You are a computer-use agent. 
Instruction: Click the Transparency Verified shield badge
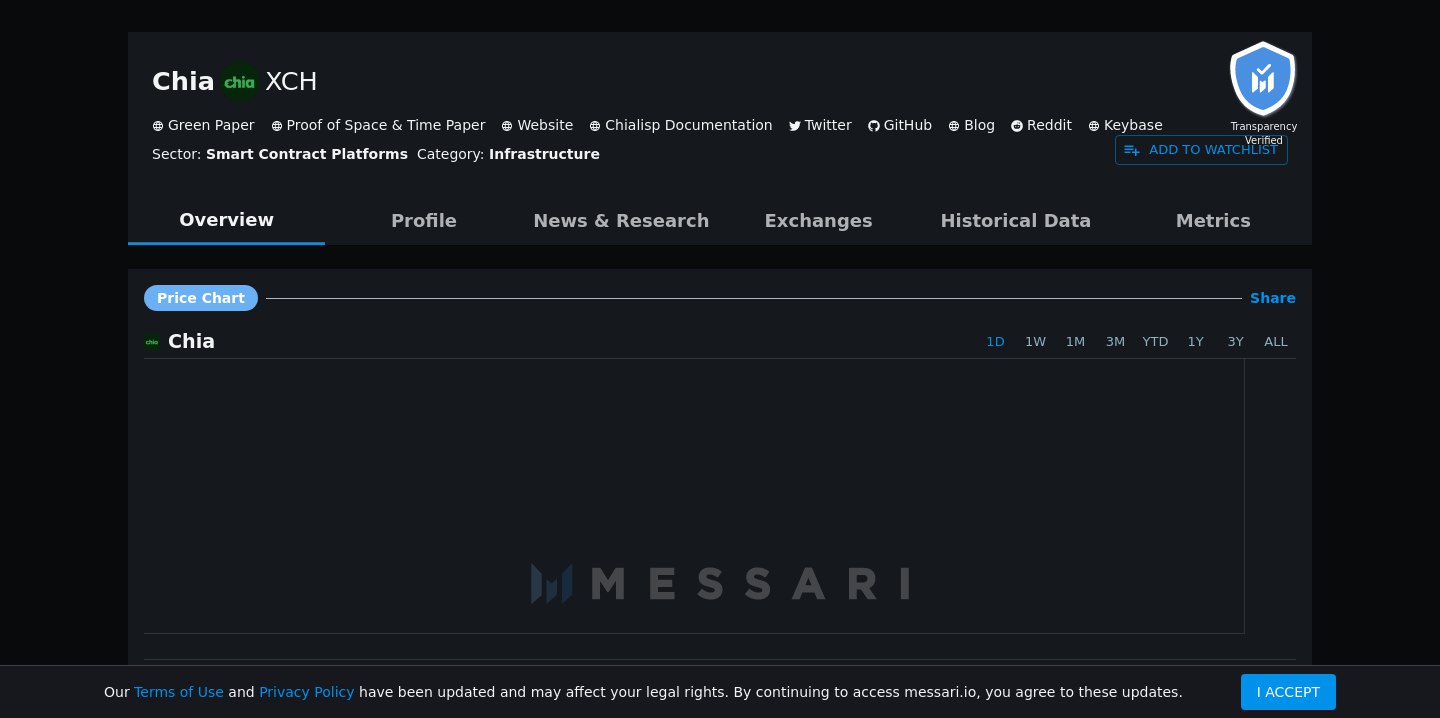coord(1263,79)
